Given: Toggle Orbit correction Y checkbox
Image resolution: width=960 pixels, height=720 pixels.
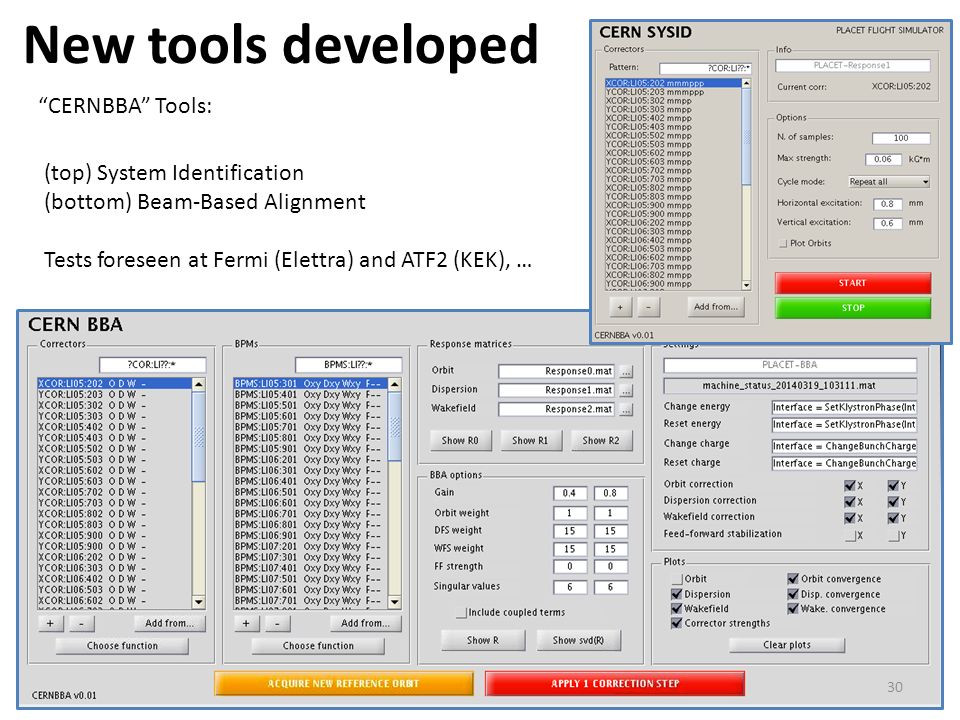Looking at the screenshot, I should (893, 486).
